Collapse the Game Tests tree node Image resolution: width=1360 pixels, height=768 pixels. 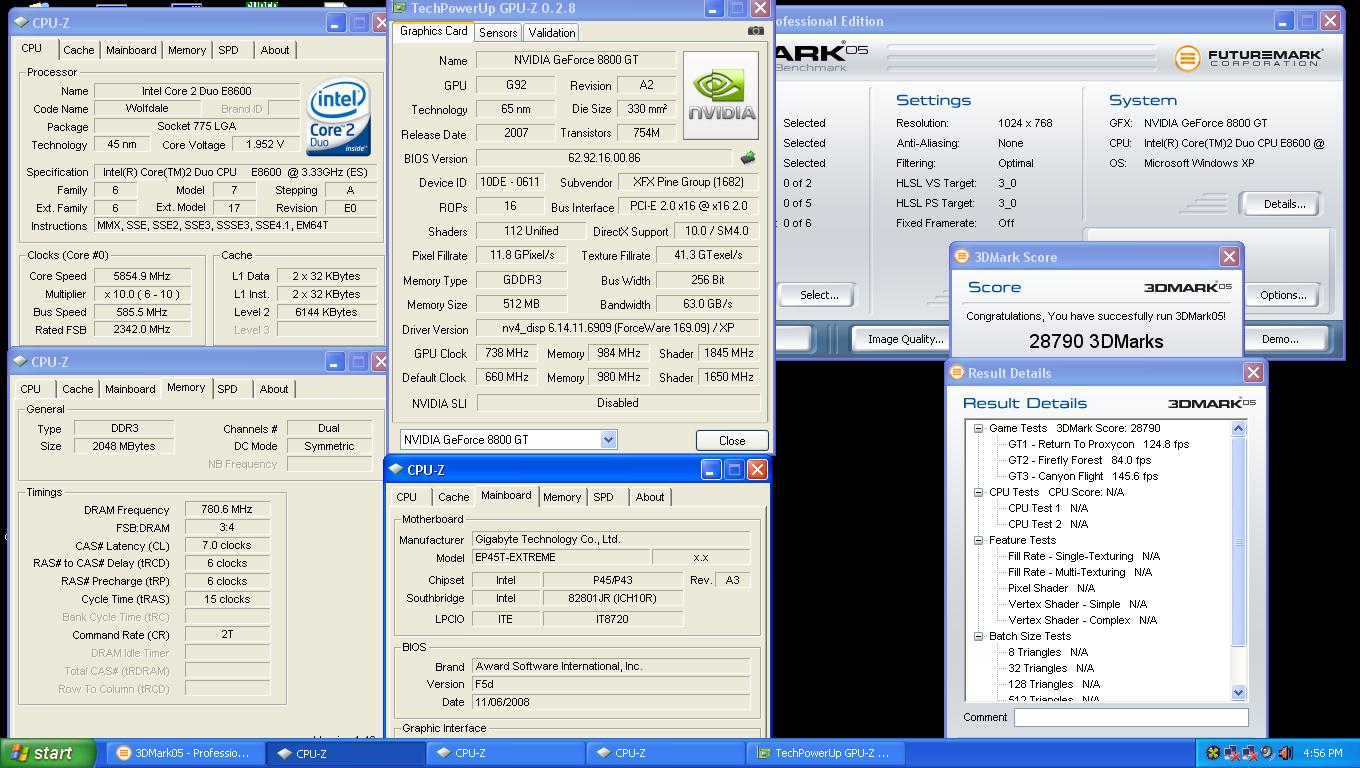(979, 428)
